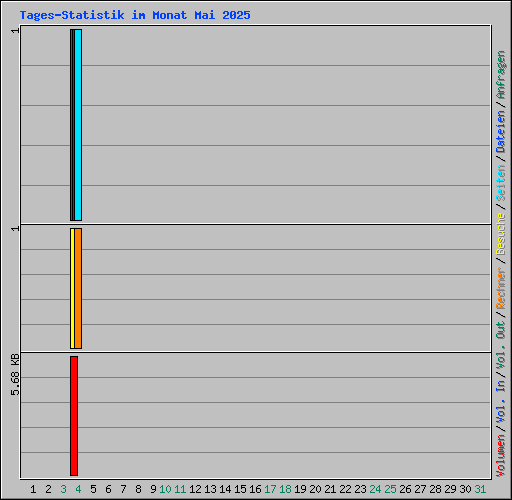Image resolution: width=512 pixels, height=500 pixels.
Task: Click day label 16 on the x-axis
Action: [x=255, y=489]
